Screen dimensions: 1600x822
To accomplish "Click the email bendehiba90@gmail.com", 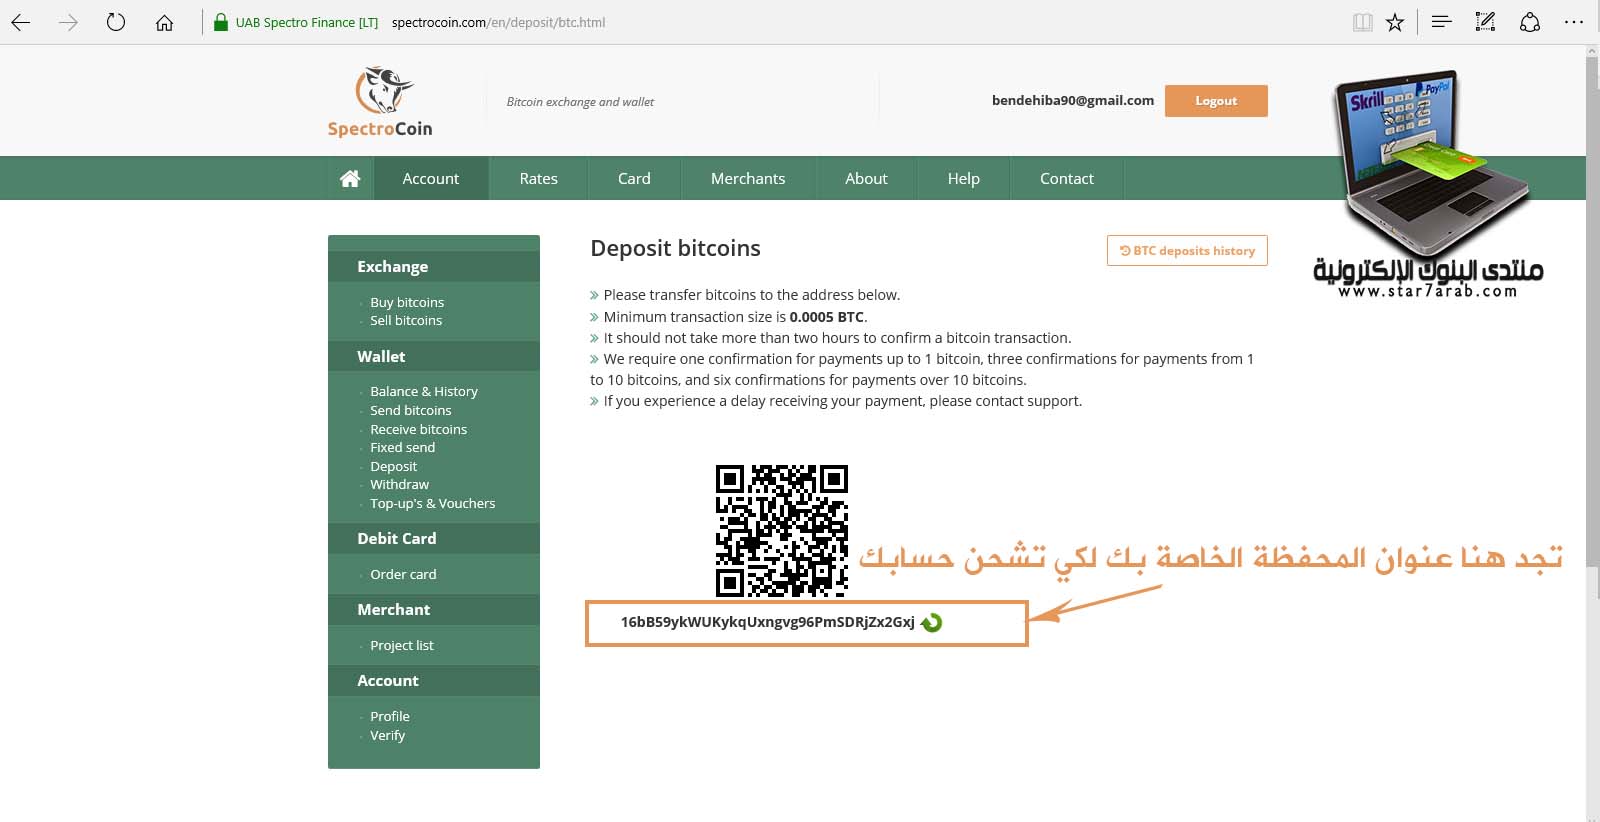I will (1073, 100).
